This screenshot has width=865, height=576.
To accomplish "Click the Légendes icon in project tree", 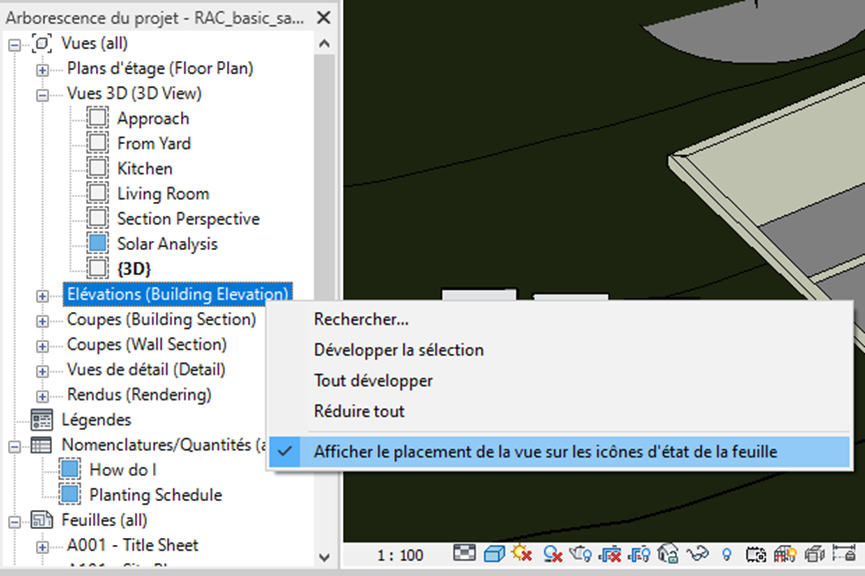I will [42, 420].
